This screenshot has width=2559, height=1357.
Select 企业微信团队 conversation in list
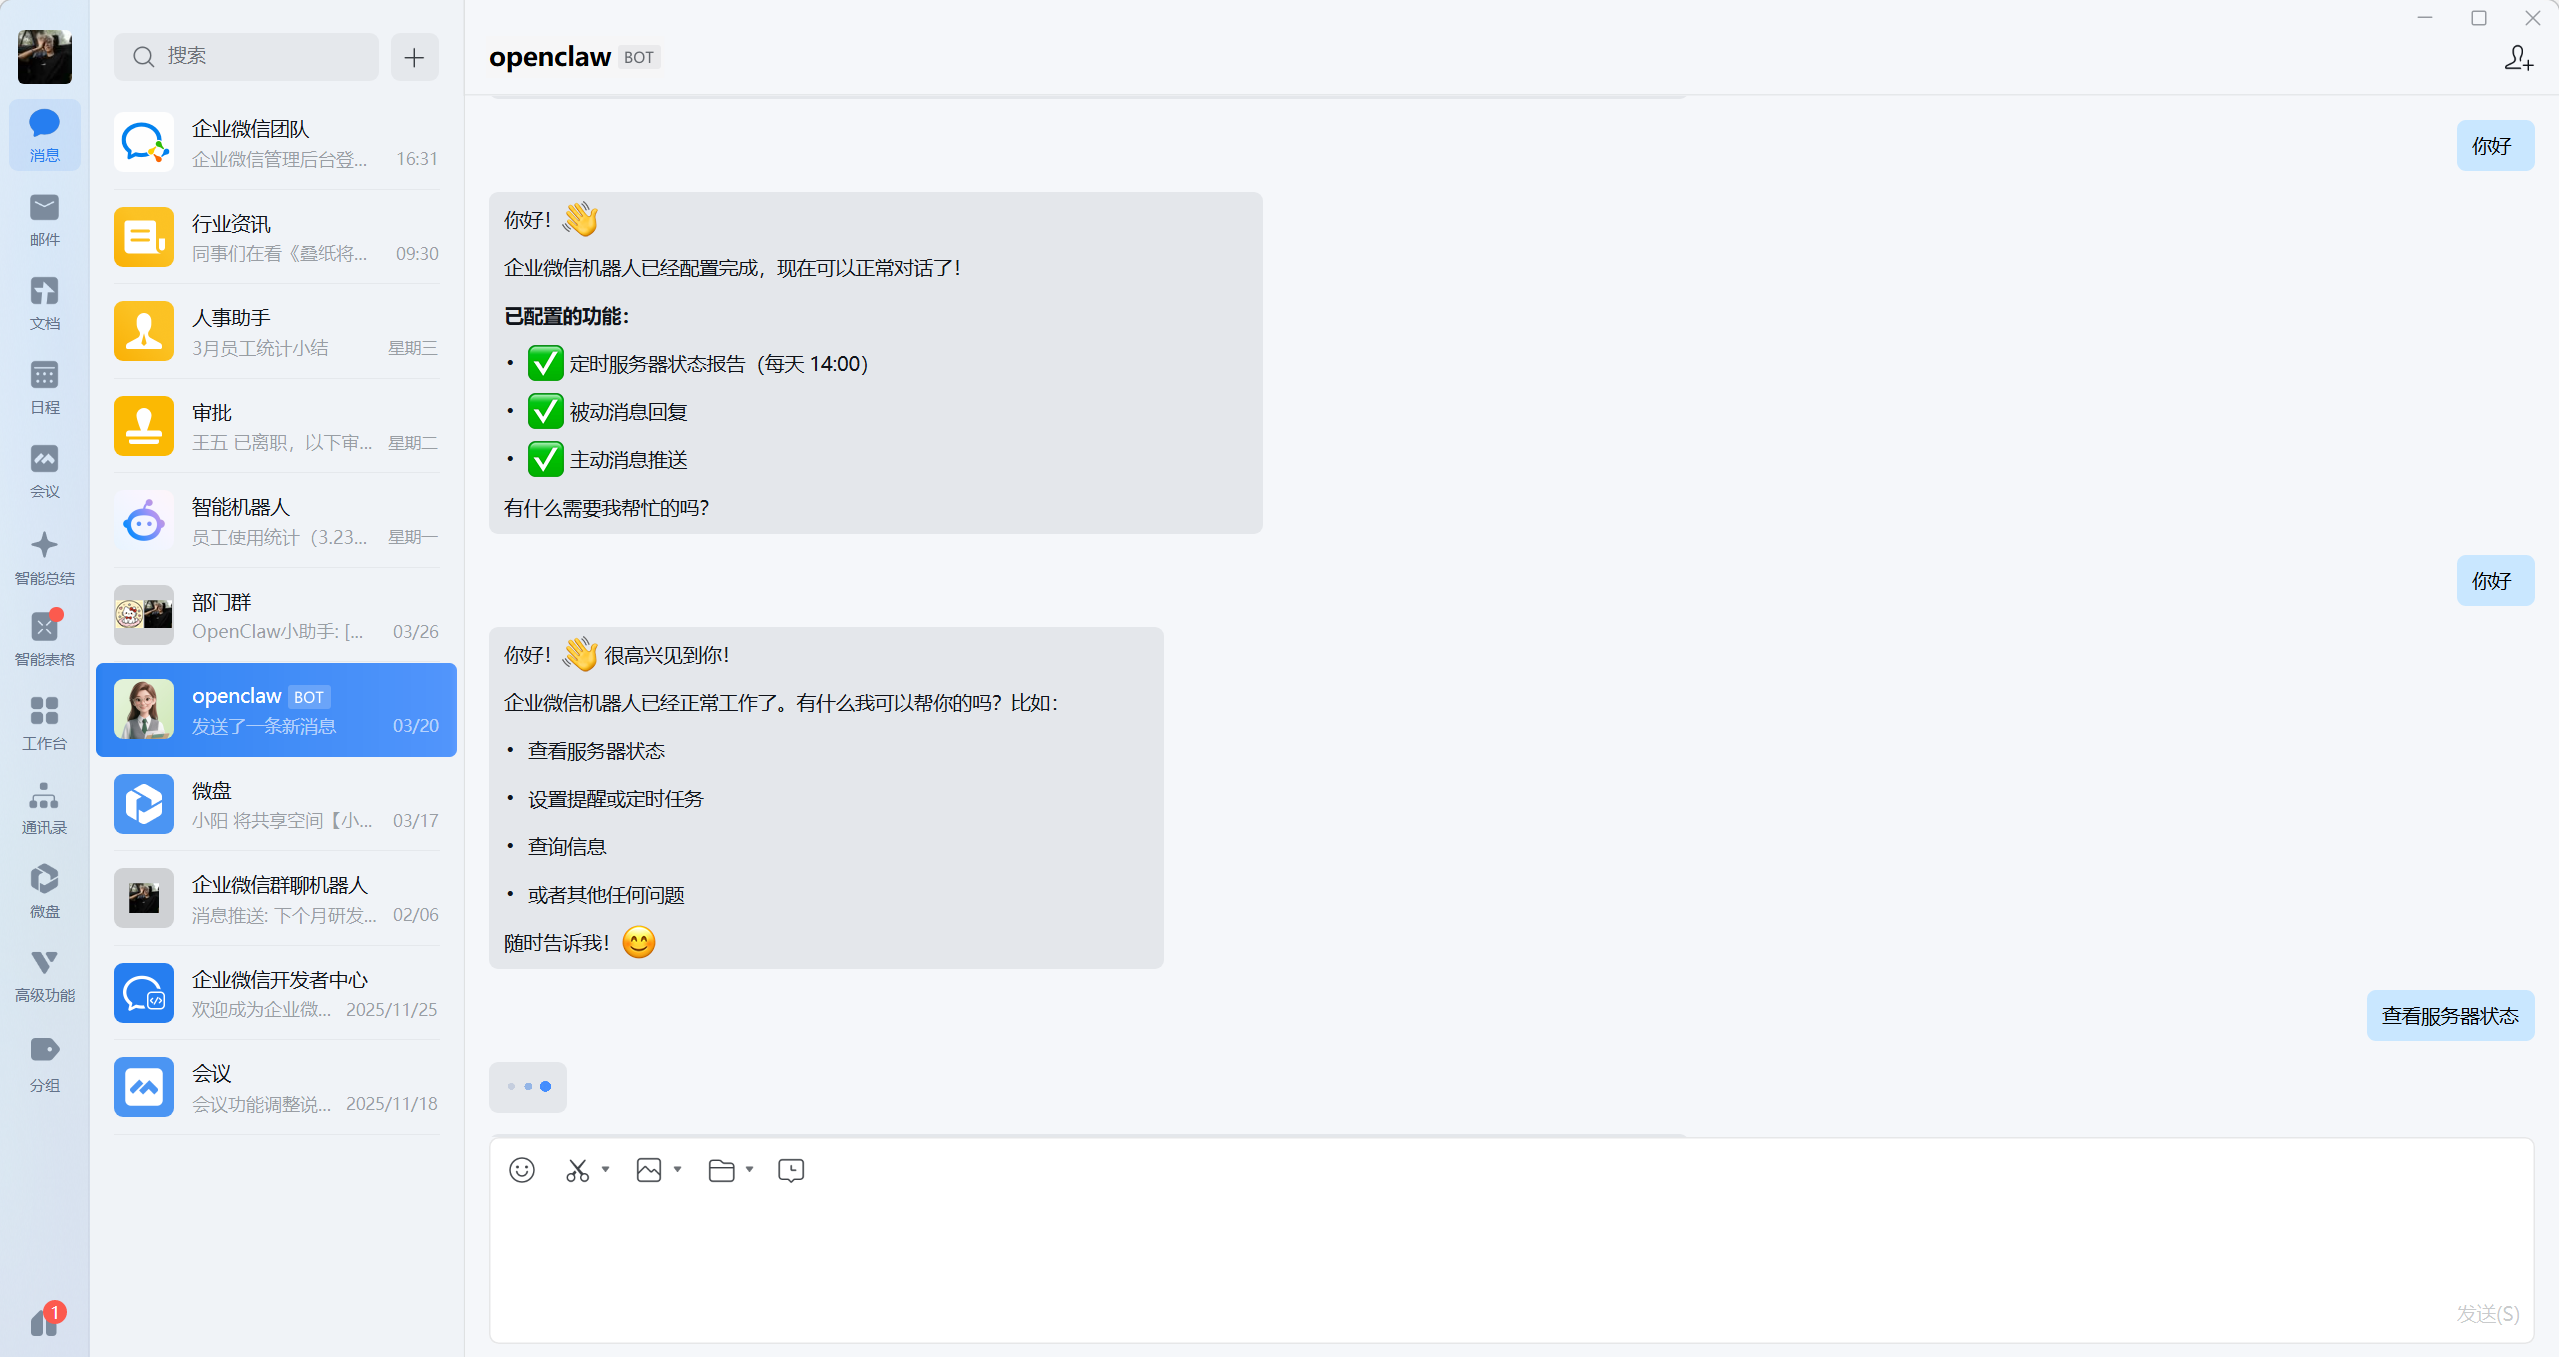276,143
